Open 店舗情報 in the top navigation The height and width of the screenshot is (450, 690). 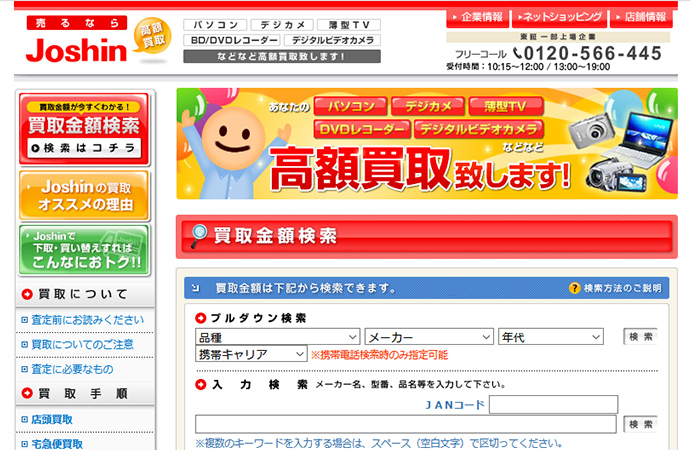point(641,18)
